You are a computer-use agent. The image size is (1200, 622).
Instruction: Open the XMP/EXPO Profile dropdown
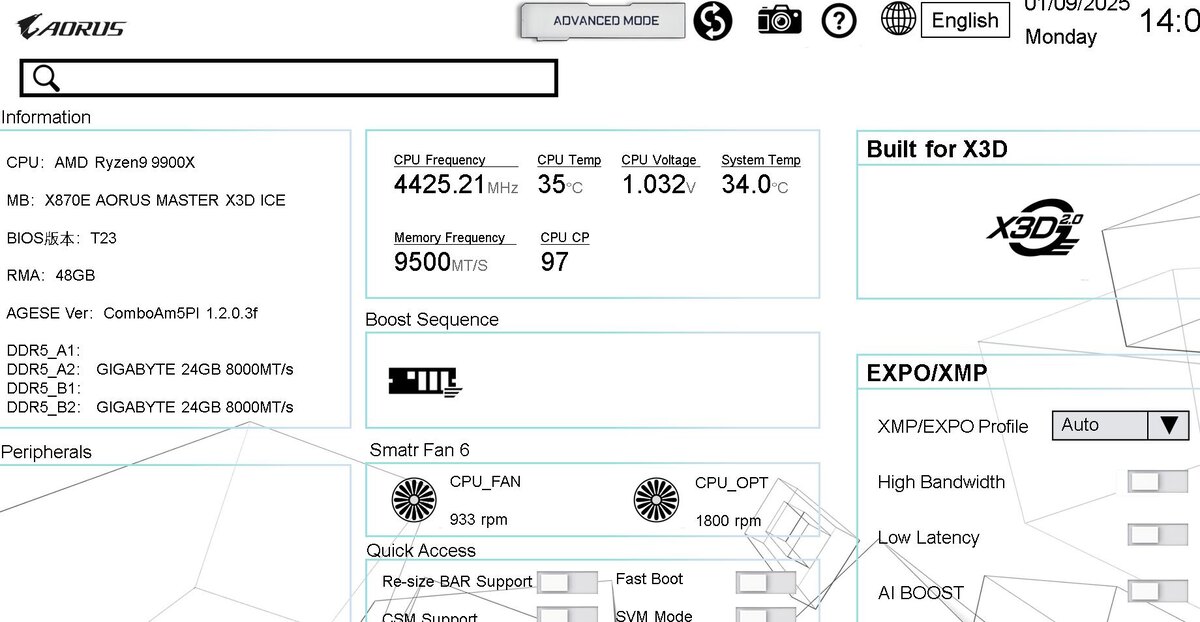(x=1120, y=425)
